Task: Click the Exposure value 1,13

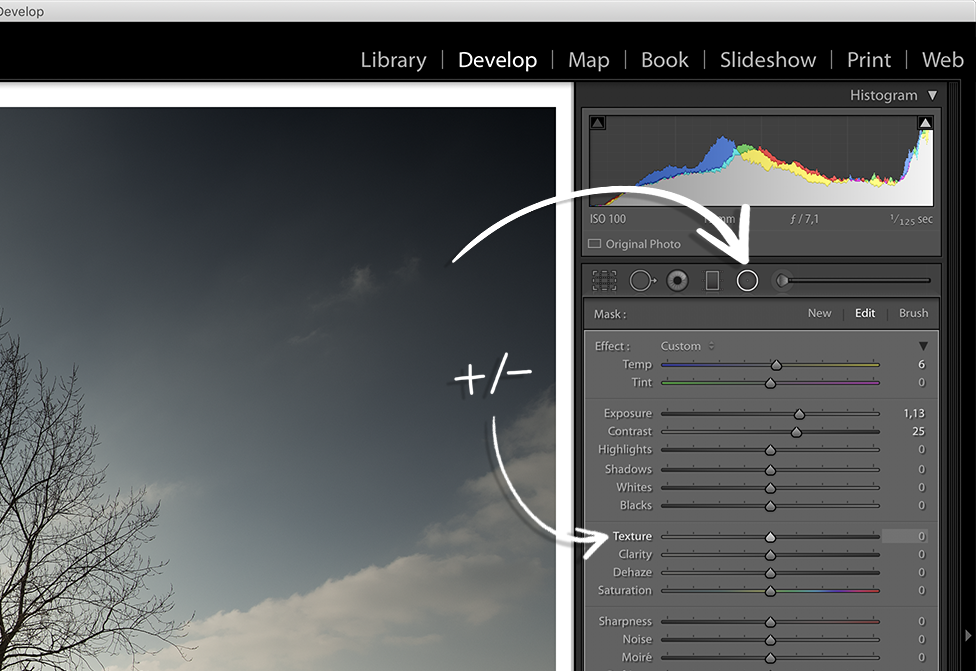Action: click(x=914, y=413)
